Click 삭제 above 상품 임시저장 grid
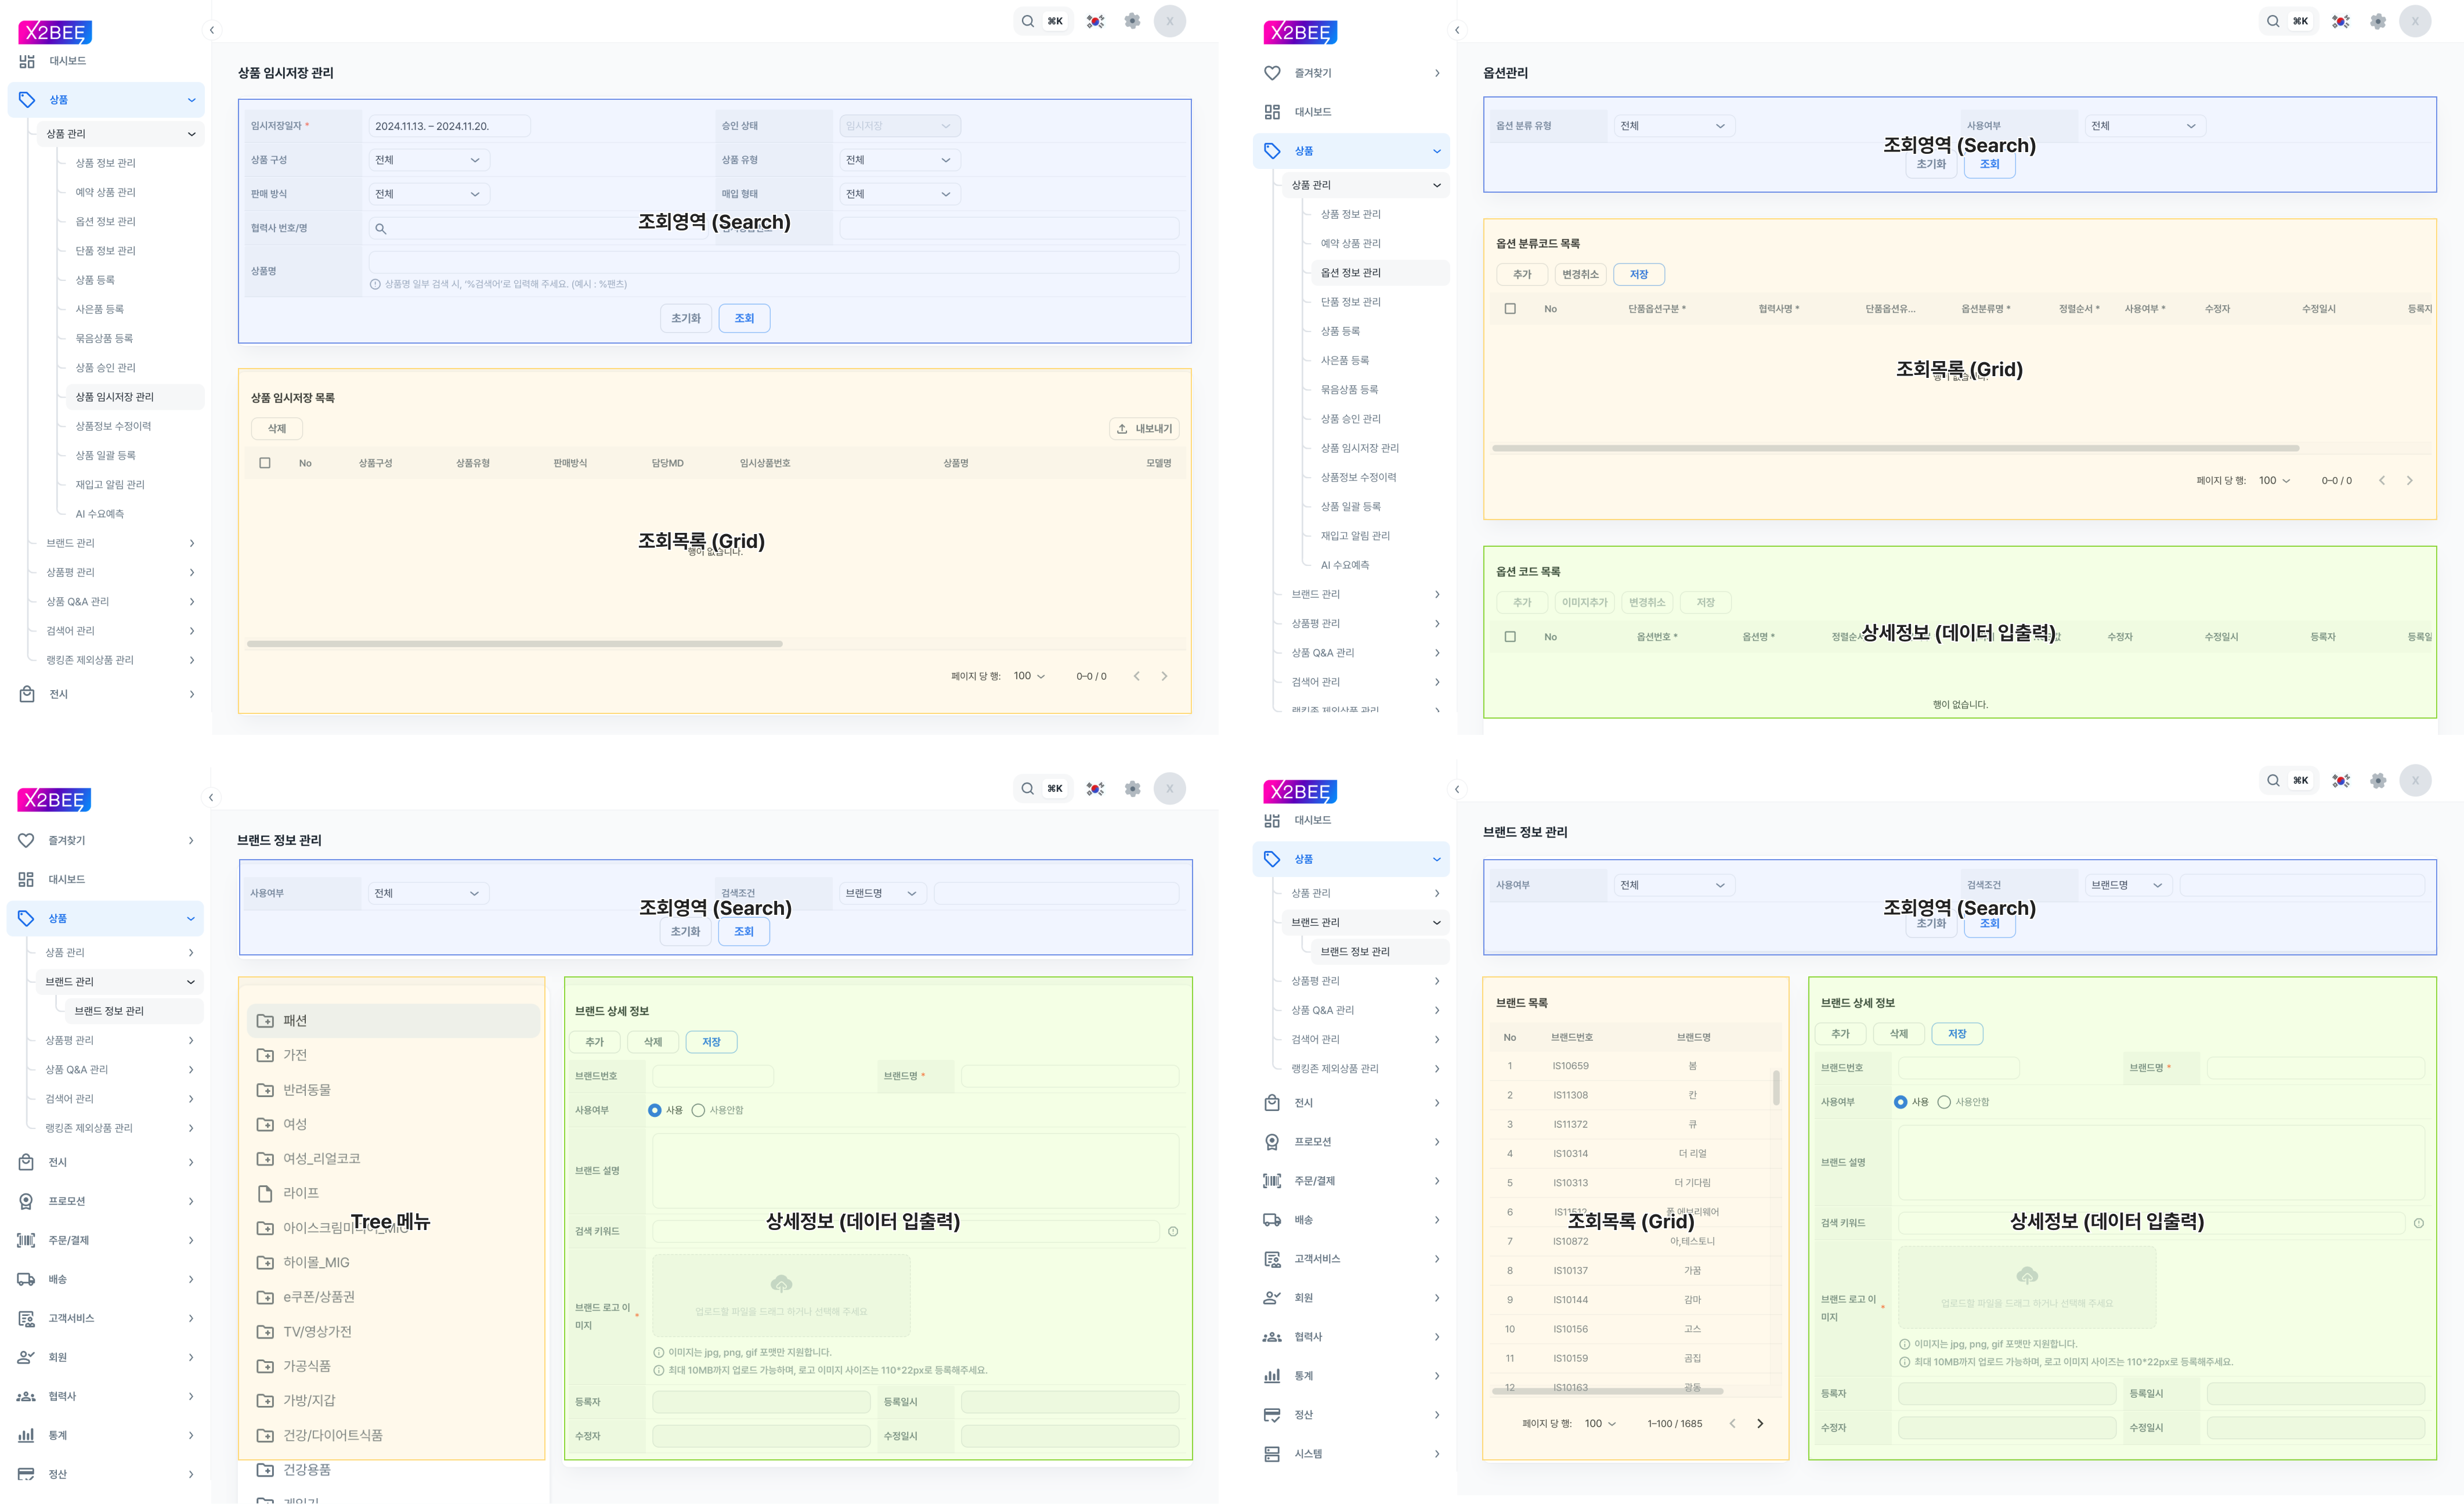 click(277, 429)
